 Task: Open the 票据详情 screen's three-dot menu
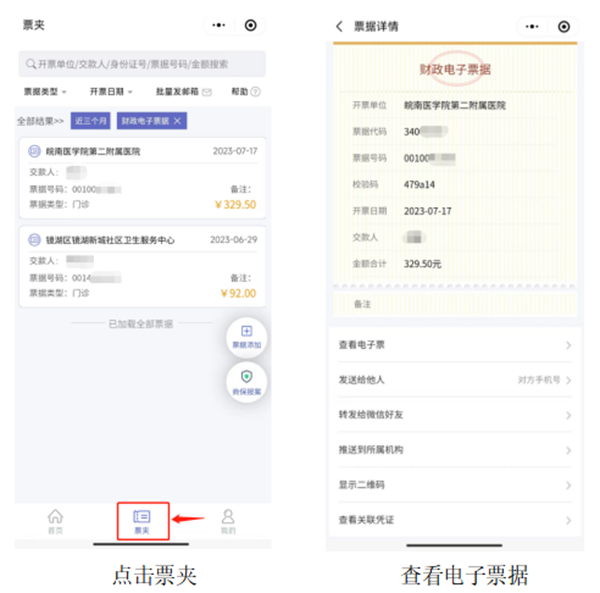point(532,26)
